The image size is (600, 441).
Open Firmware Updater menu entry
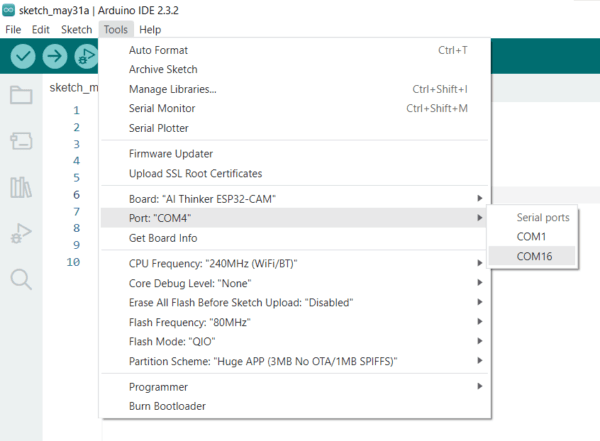tap(295, 154)
